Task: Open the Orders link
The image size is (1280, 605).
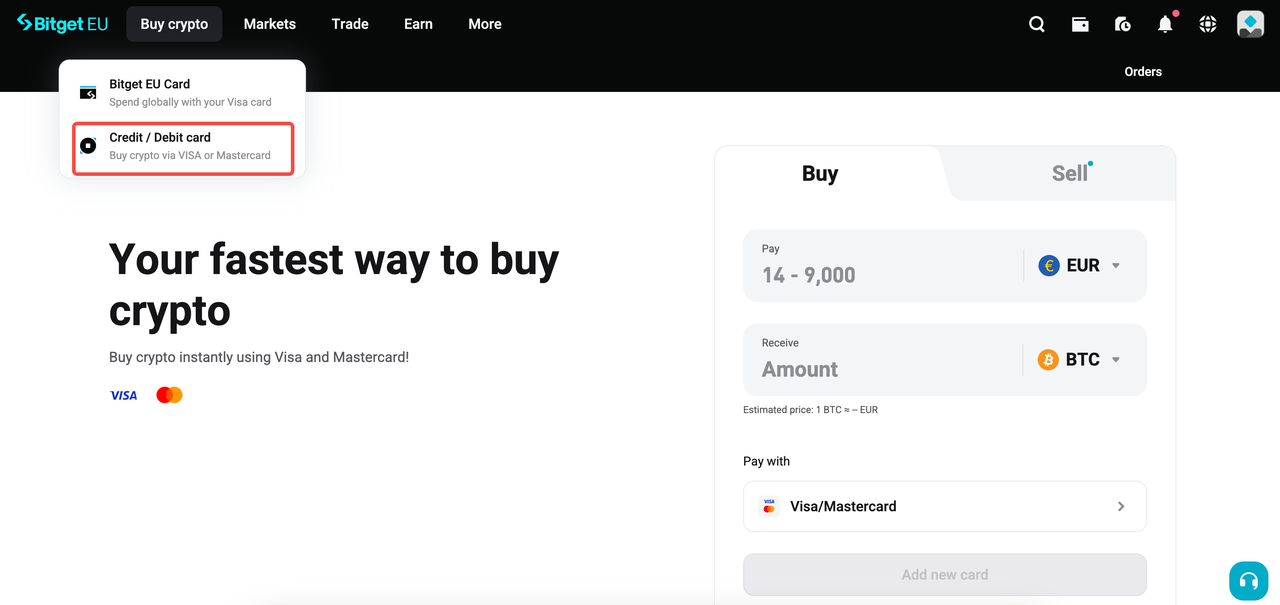Action: coord(1143,71)
